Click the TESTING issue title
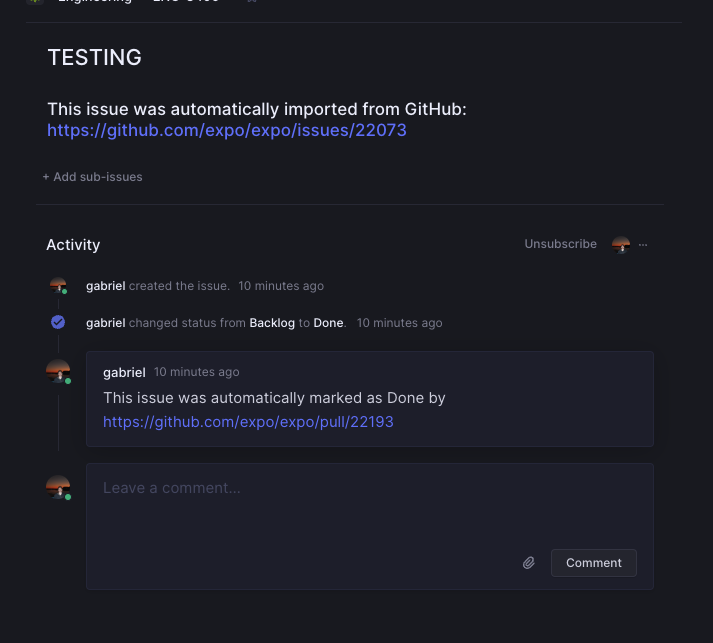The height and width of the screenshot is (643, 713). click(94, 58)
